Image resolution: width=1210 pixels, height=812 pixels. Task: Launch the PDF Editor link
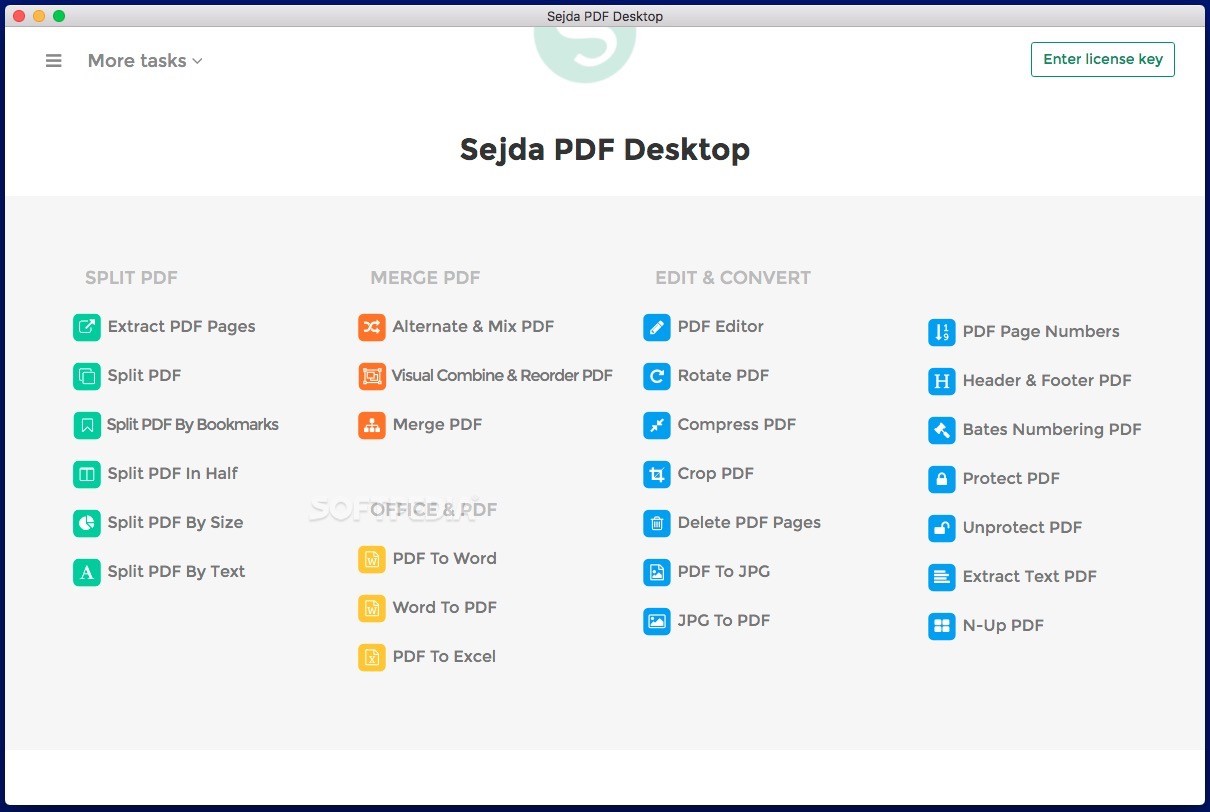[x=720, y=327]
